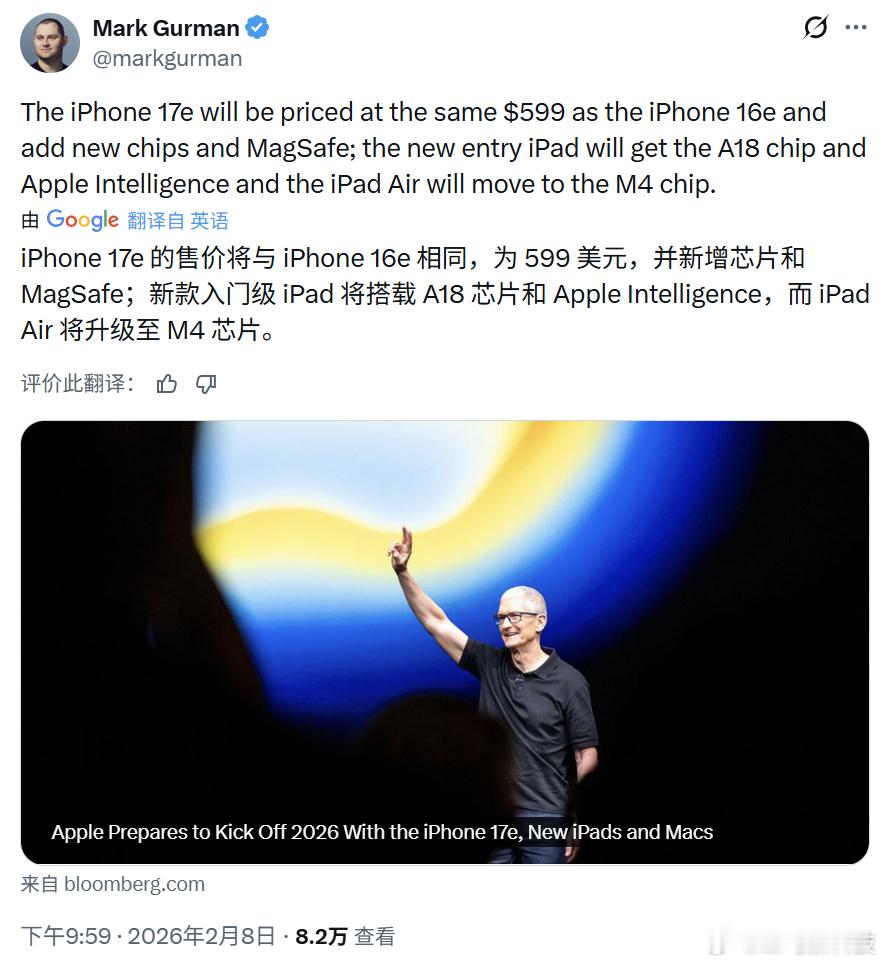
Task: Open the @markgurman handle link
Action: 167,58
